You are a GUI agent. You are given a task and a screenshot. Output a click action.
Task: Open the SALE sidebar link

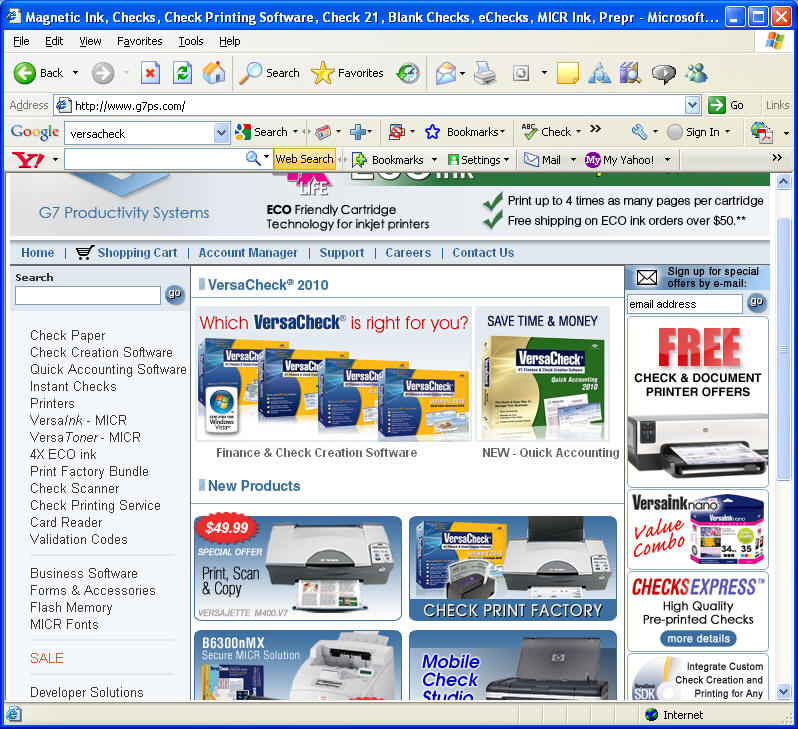(x=46, y=658)
